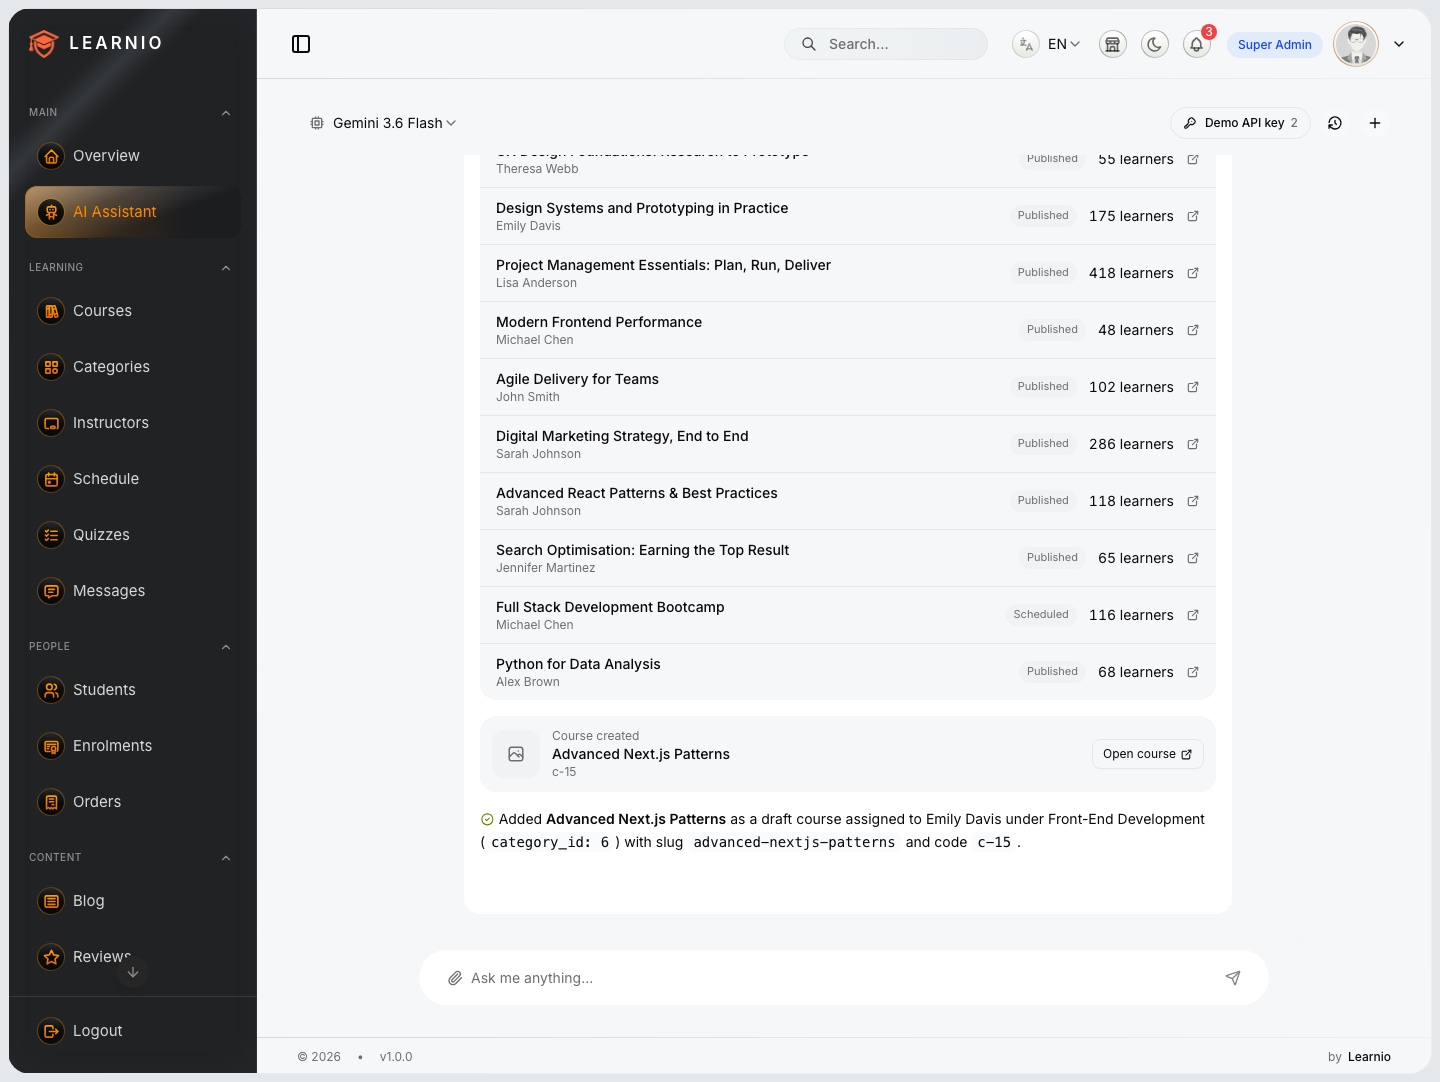Open Courses in sidebar
This screenshot has width=1440, height=1082.
coord(133,311)
